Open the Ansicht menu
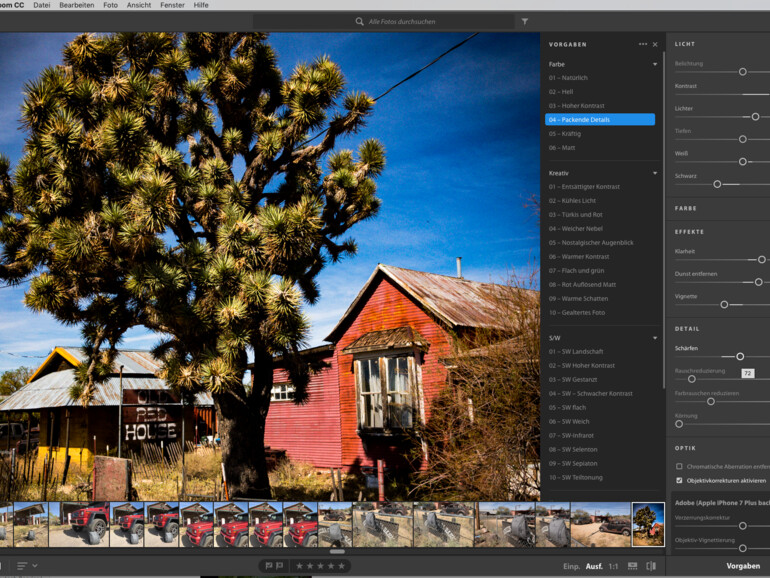Viewport: 770px width, 578px height. click(139, 5)
